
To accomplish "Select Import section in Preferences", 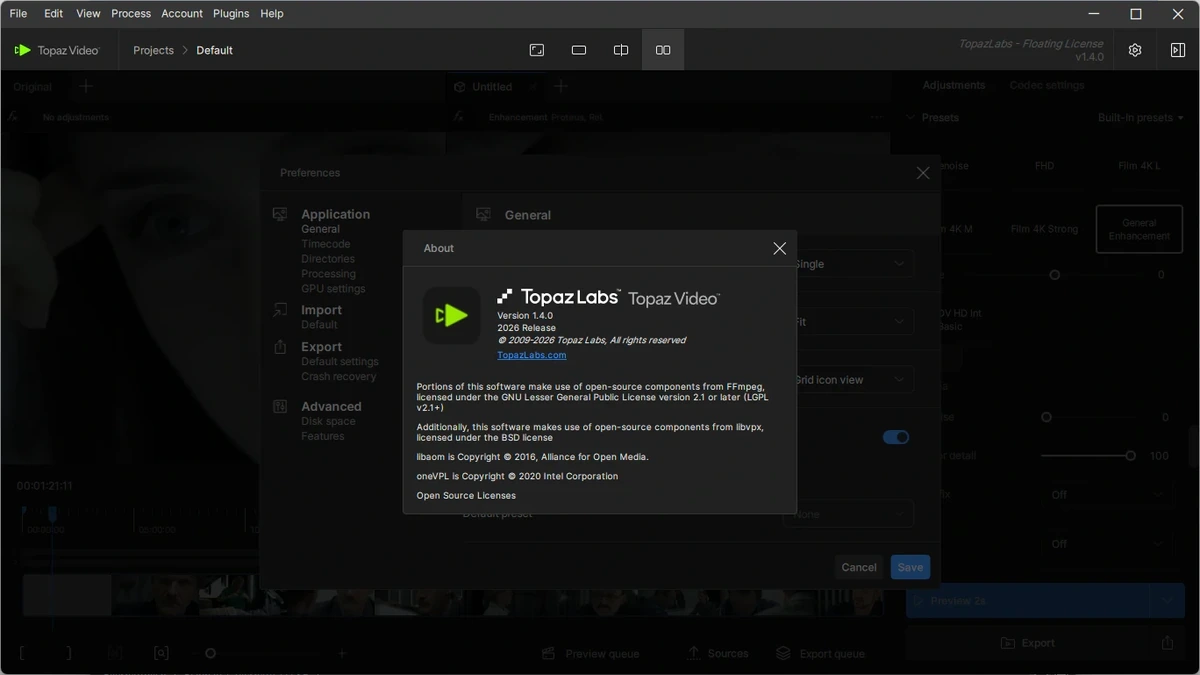I will coord(321,310).
